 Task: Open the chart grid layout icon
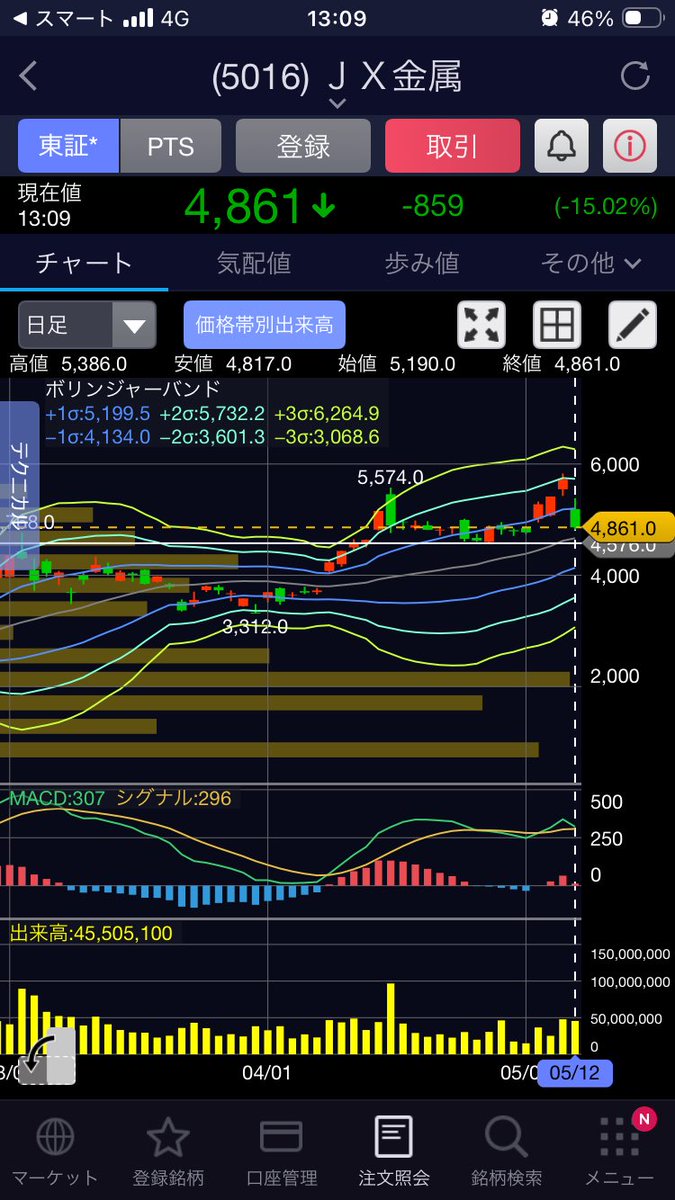557,325
